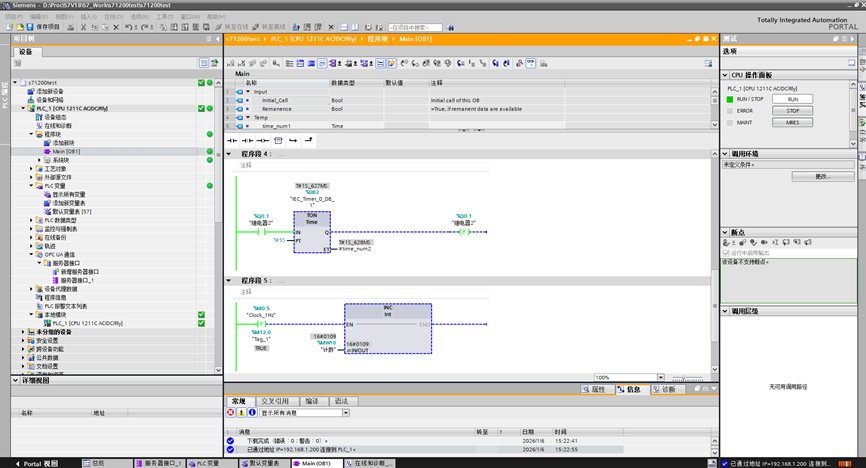Image resolution: width=866 pixels, height=468 pixels.
Task: Click the MRES button
Action: coord(793,123)
